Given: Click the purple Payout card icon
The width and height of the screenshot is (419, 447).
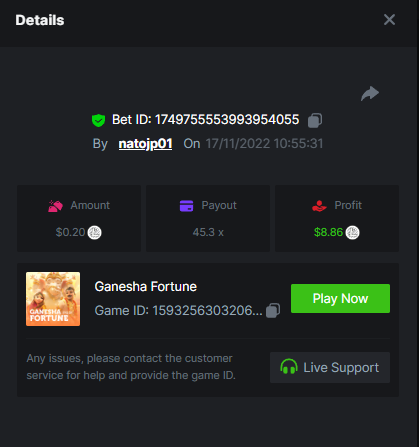Looking at the screenshot, I should (186, 206).
